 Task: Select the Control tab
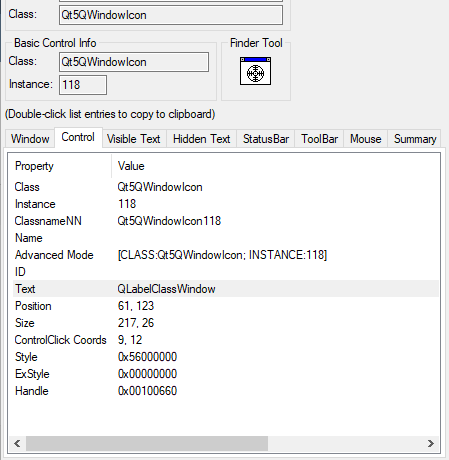[x=78, y=137]
